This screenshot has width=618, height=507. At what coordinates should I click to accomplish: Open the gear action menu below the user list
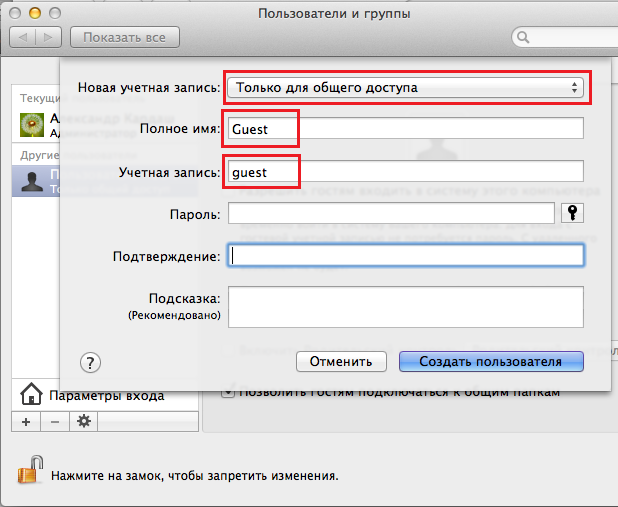coord(84,422)
